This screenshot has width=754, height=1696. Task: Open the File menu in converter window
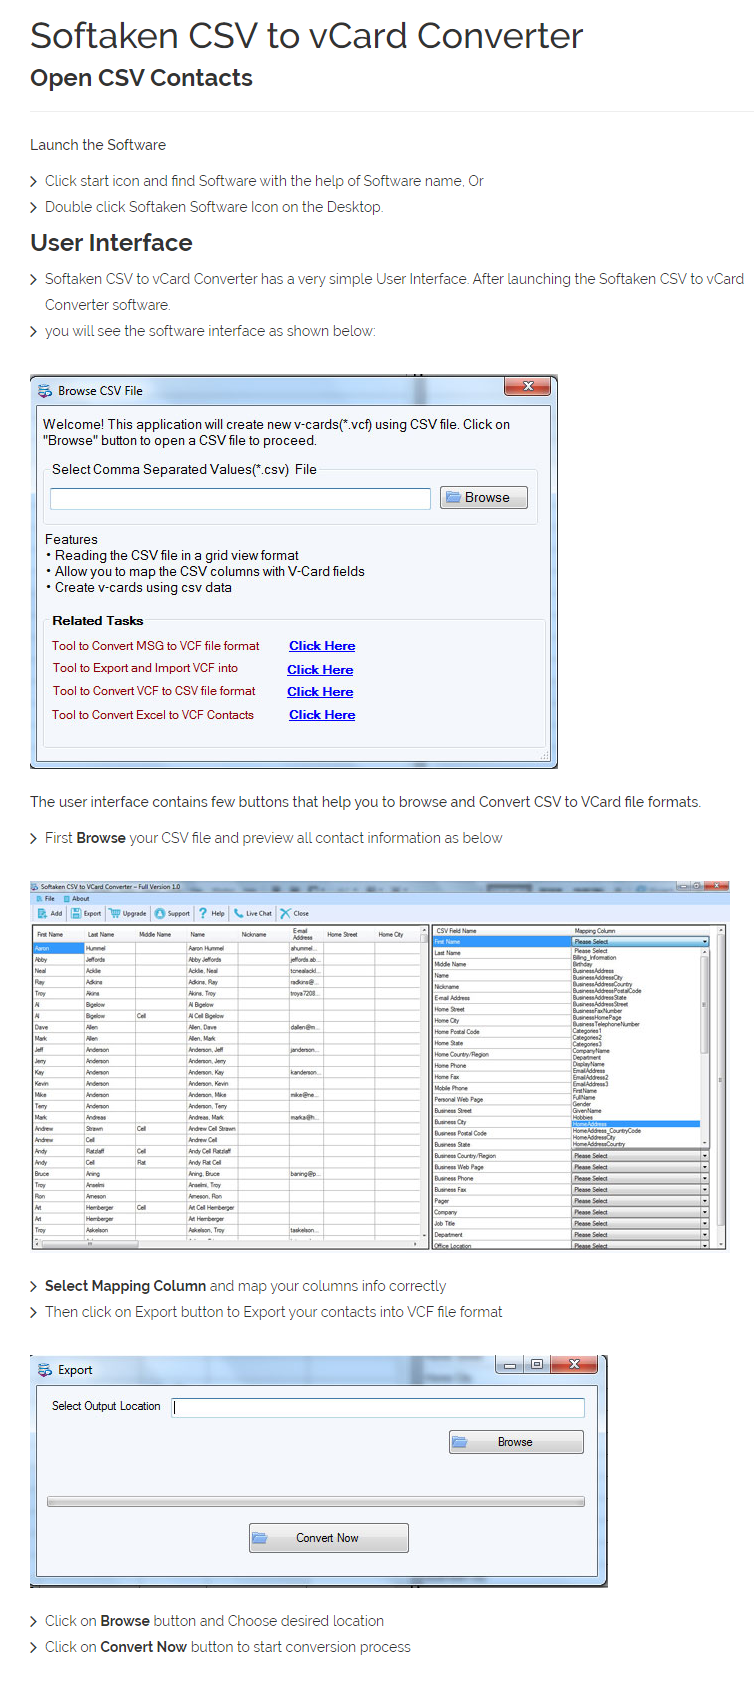pyautogui.click(x=45, y=898)
